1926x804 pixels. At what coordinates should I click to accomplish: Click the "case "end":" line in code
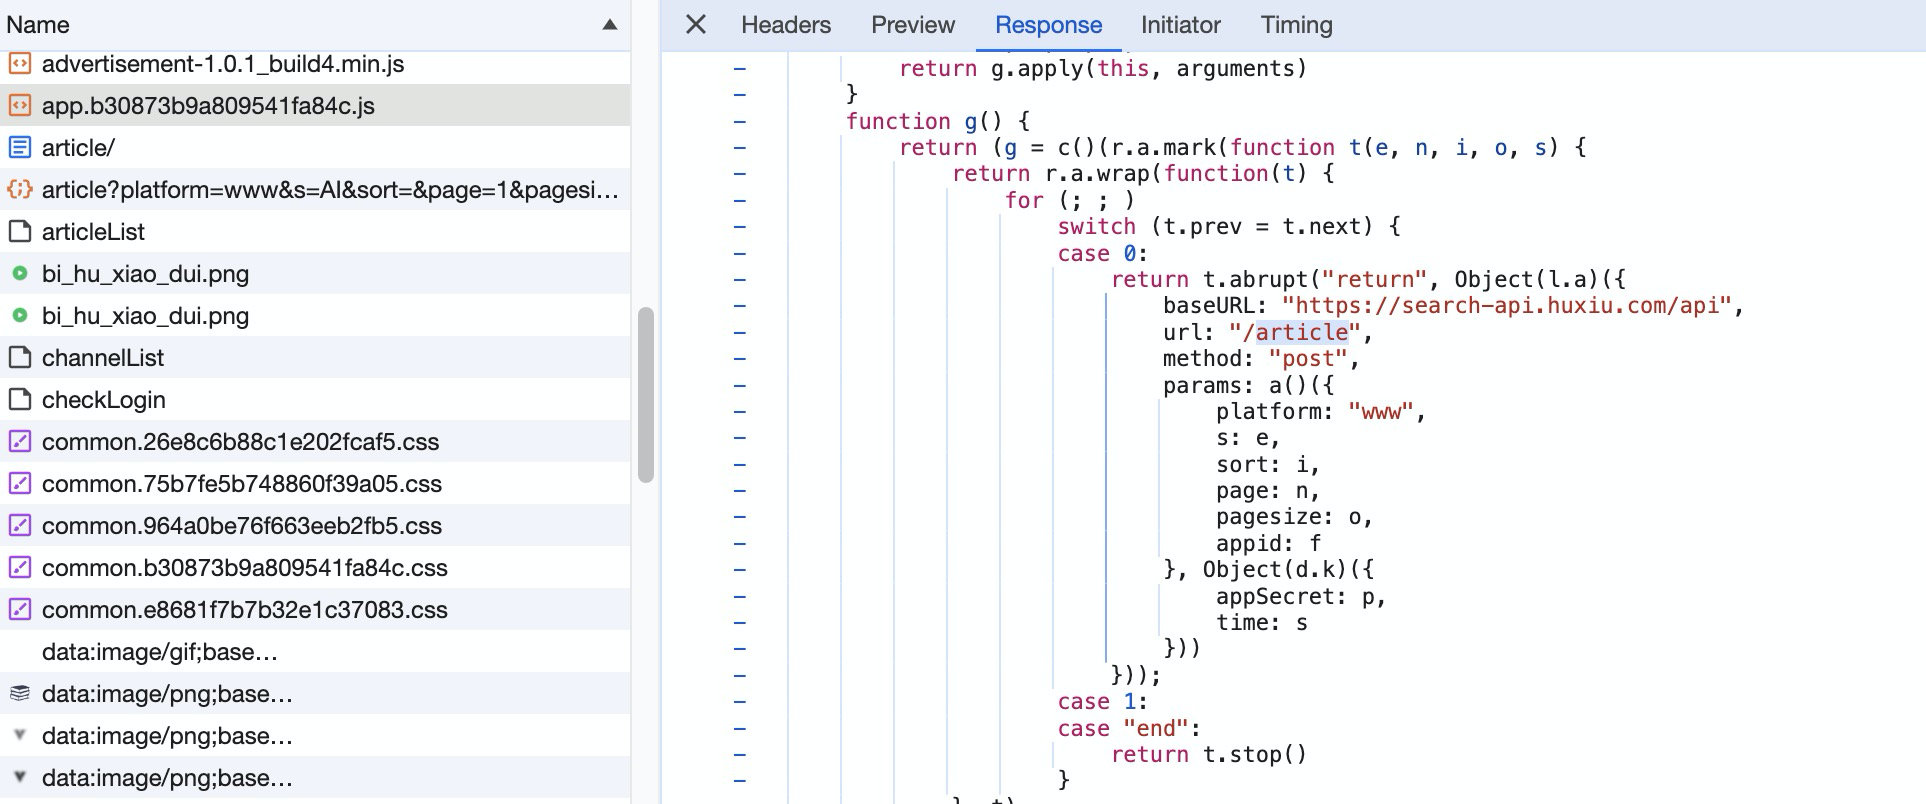pyautogui.click(x=1129, y=729)
